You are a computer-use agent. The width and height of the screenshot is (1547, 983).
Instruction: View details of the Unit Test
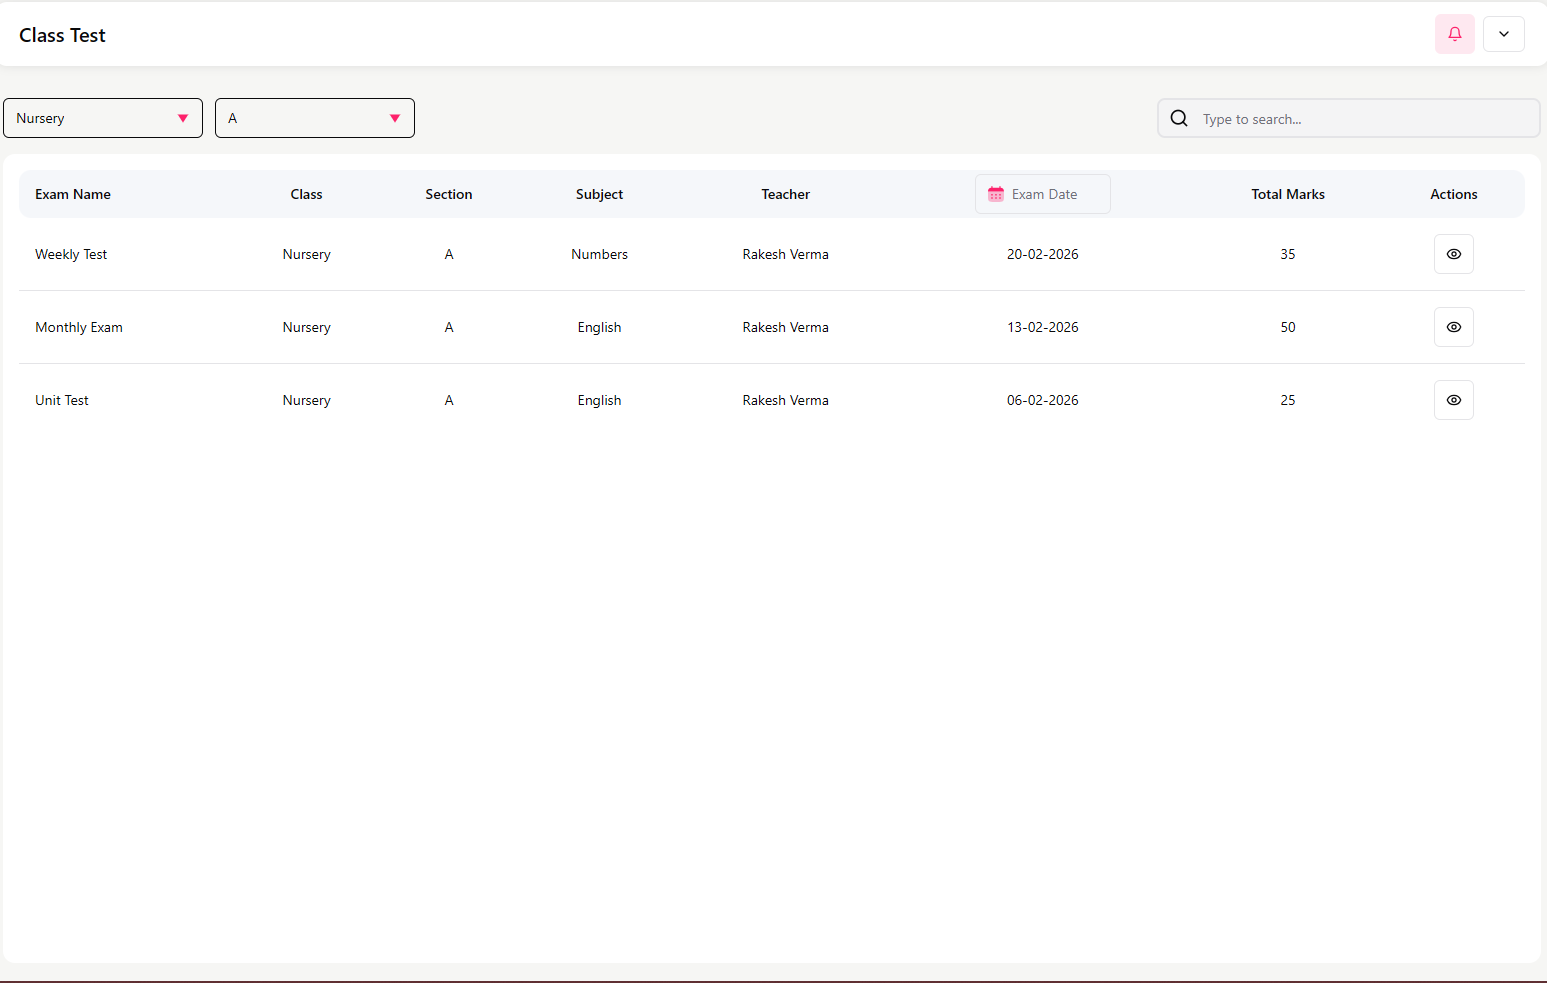coord(1453,400)
